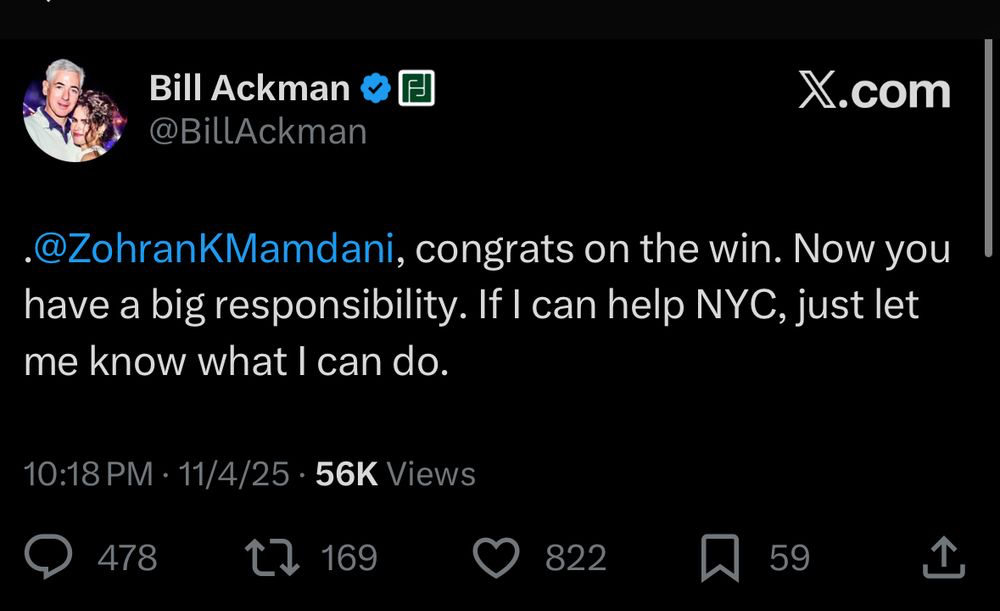Click the 59 bookmarks count

coord(788,558)
